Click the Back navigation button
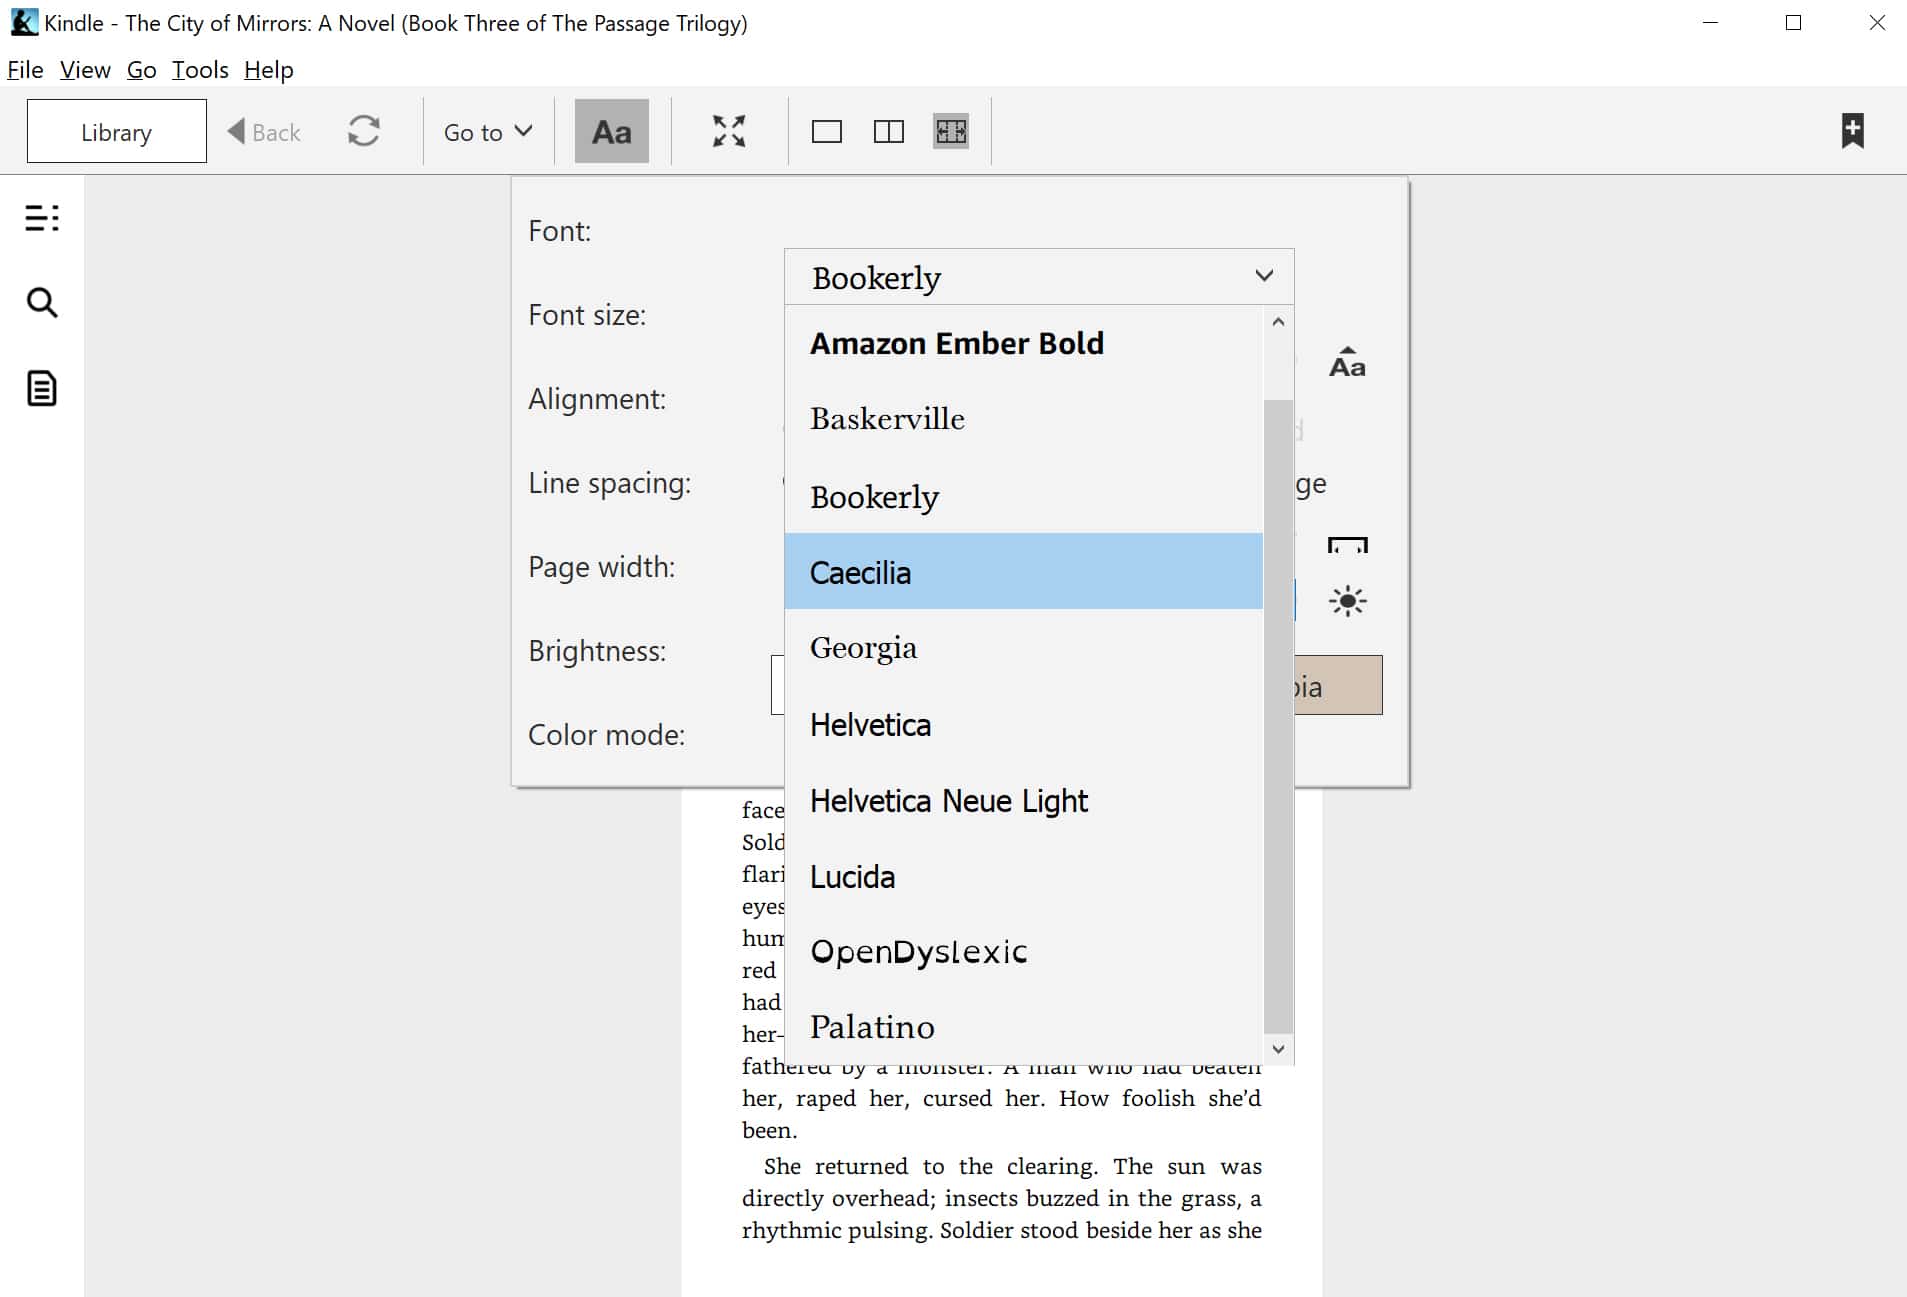The height and width of the screenshot is (1297, 1907). pyautogui.click(x=264, y=132)
